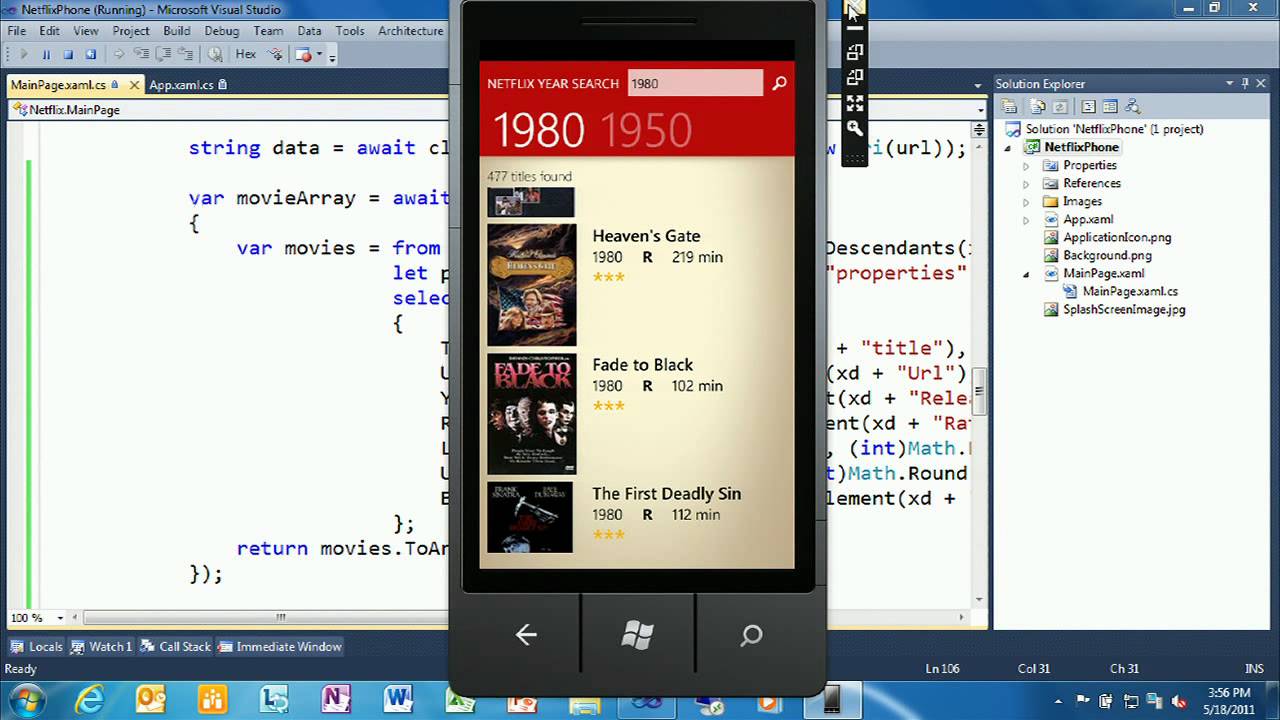Image resolution: width=1280 pixels, height=720 pixels.
Task: Collapse the NetflixPhone project node
Action: tap(1007, 147)
